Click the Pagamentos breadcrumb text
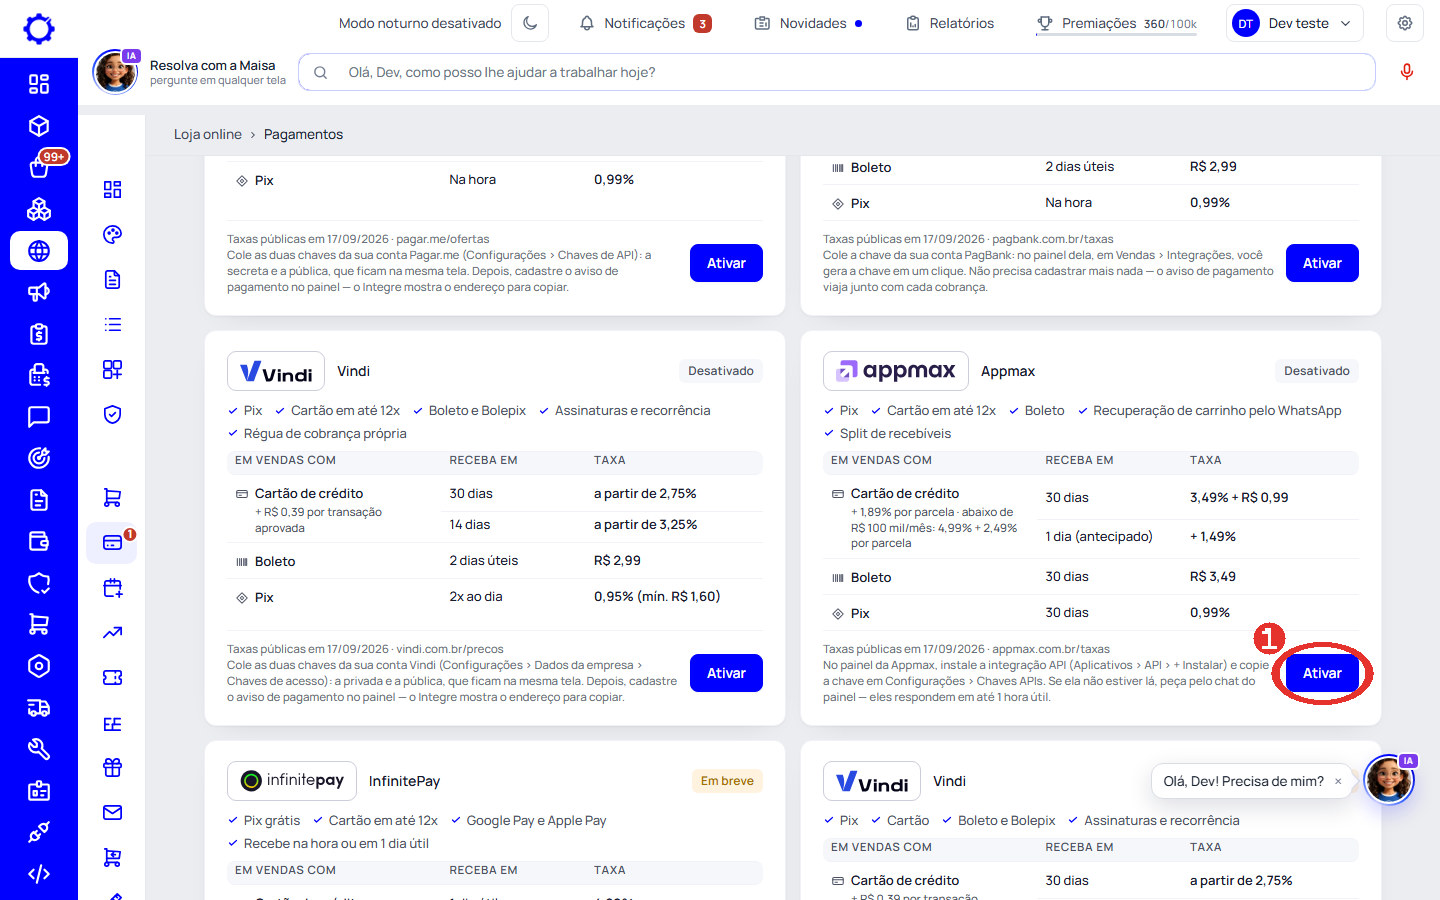 pyautogui.click(x=303, y=134)
